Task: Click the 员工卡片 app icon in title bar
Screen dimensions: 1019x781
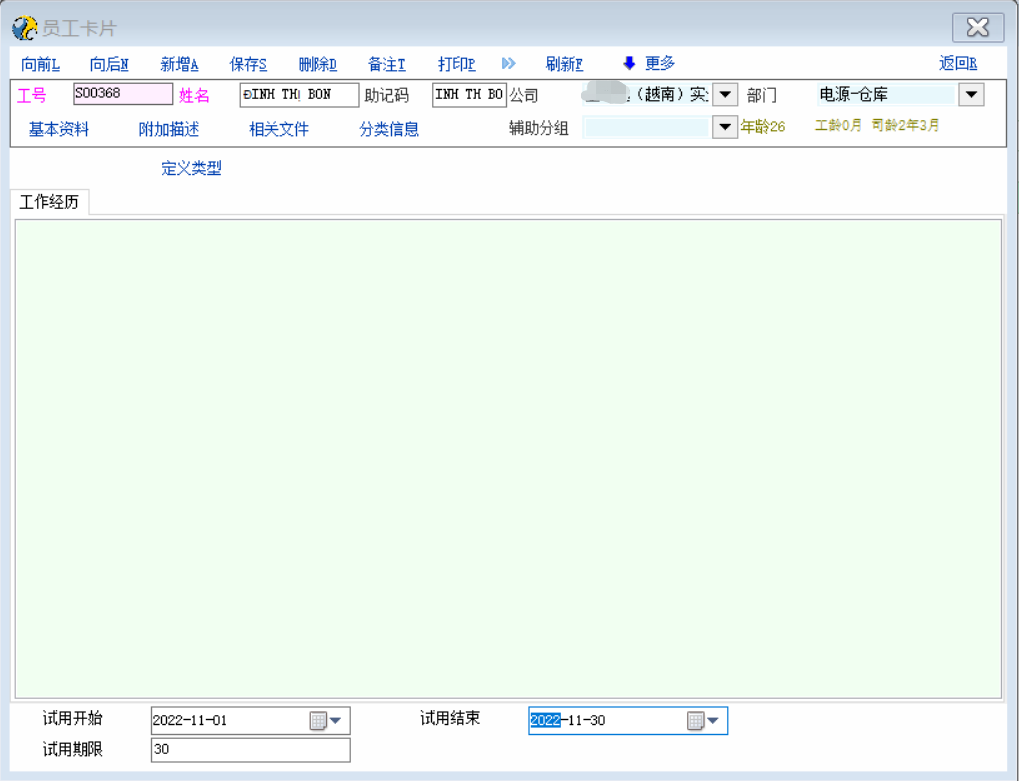Action: pos(24,28)
